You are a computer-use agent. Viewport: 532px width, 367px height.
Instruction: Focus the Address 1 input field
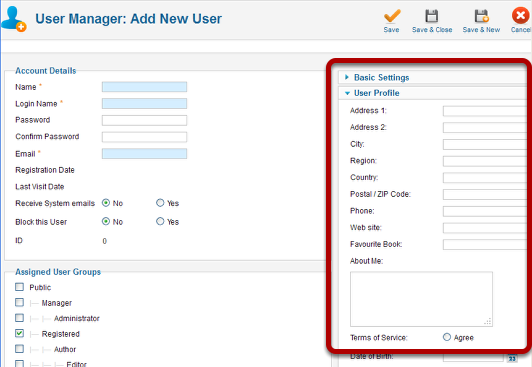pyautogui.click(x=485, y=111)
